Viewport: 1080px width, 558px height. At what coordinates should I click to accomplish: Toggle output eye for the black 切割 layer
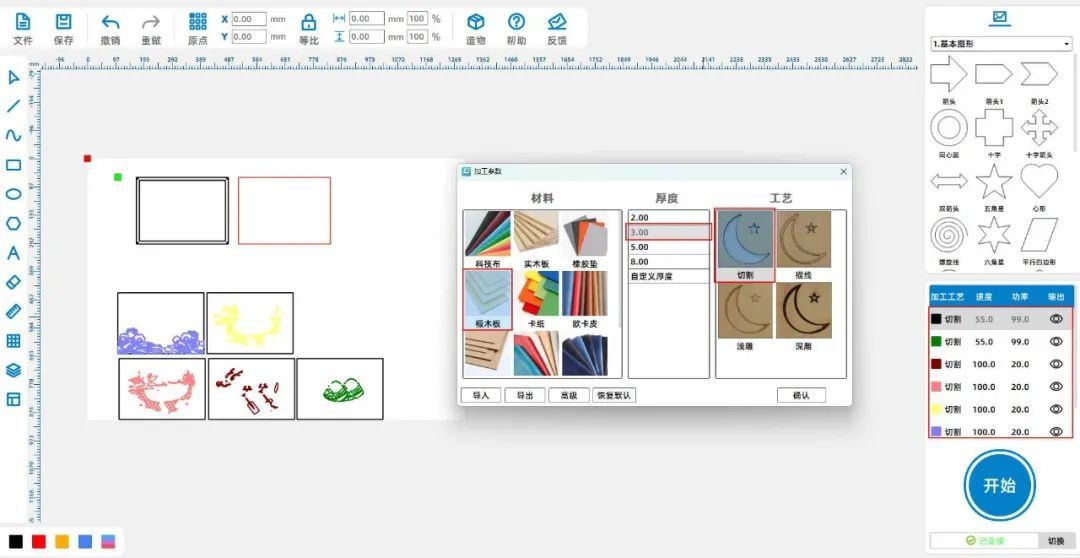[1055, 319]
